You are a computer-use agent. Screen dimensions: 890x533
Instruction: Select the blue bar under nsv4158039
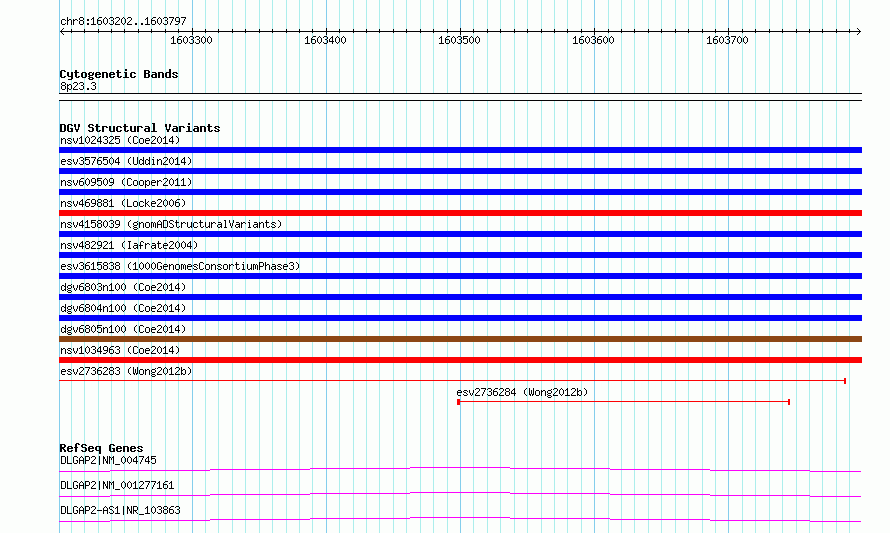point(460,234)
